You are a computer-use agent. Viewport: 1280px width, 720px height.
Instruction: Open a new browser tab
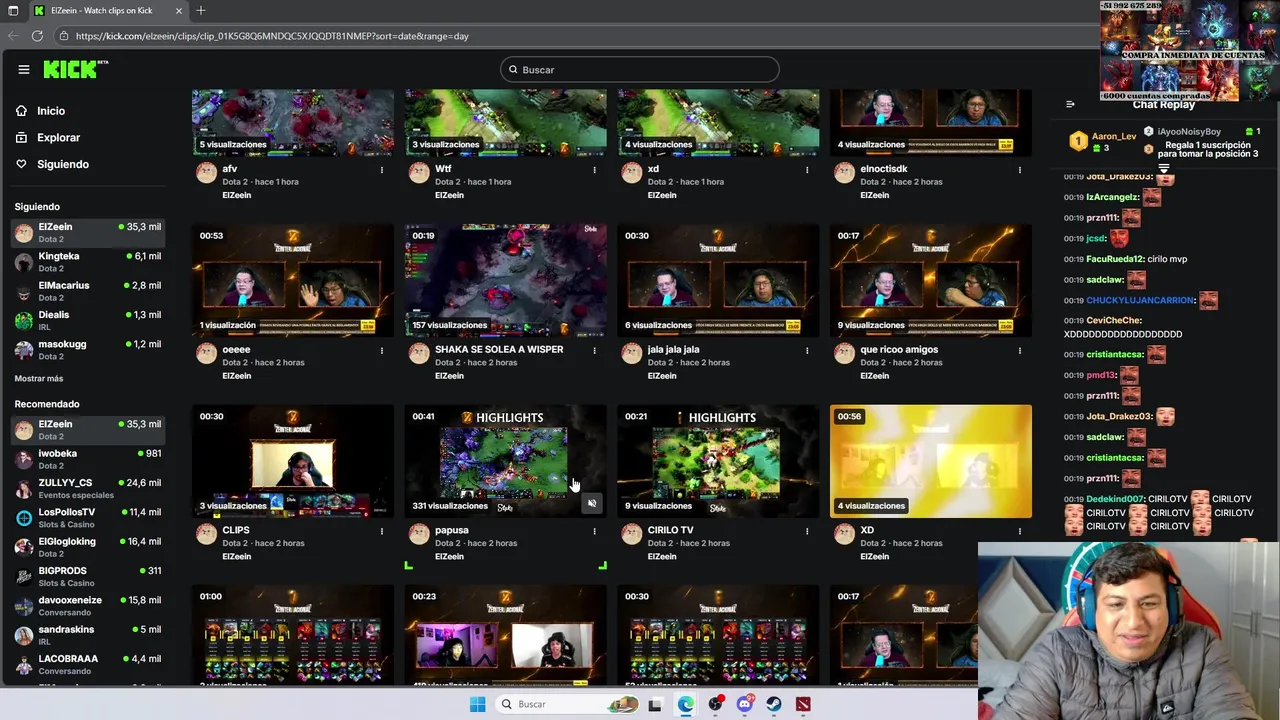click(201, 11)
